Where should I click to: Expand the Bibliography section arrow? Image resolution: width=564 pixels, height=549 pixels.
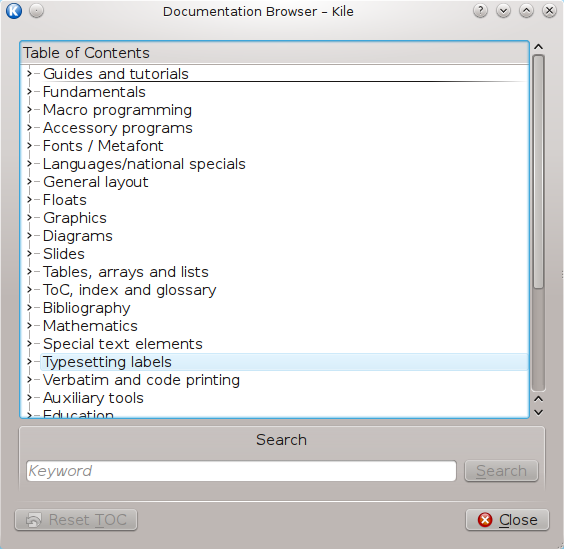pos(29,308)
